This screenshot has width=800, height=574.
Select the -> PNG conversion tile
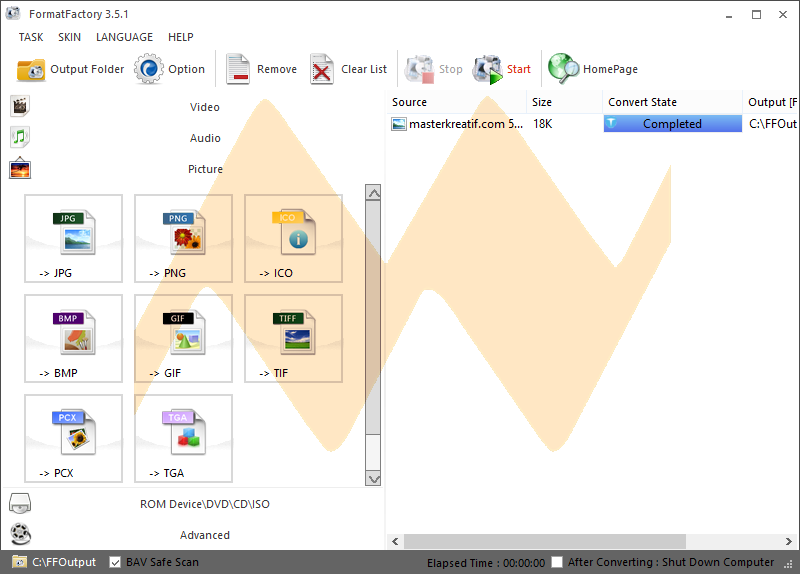[183, 238]
